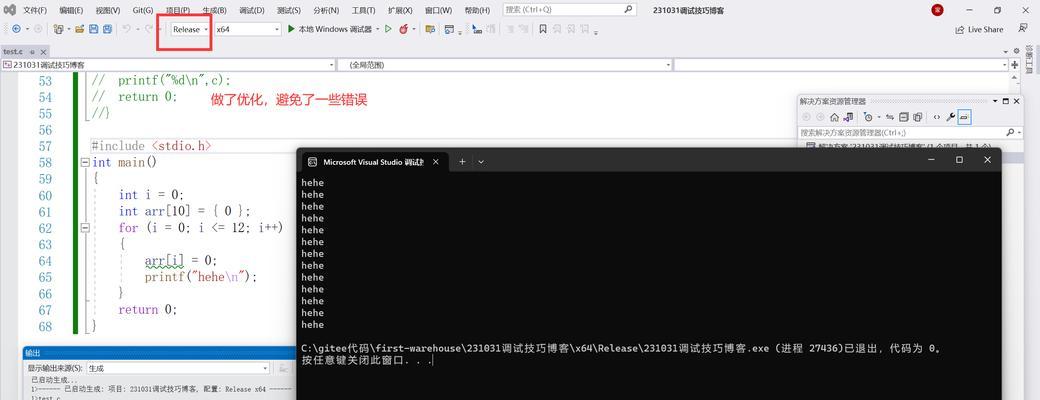Click the new project icon in toolbar
The height and width of the screenshot is (400, 1040).
click(58, 29)
